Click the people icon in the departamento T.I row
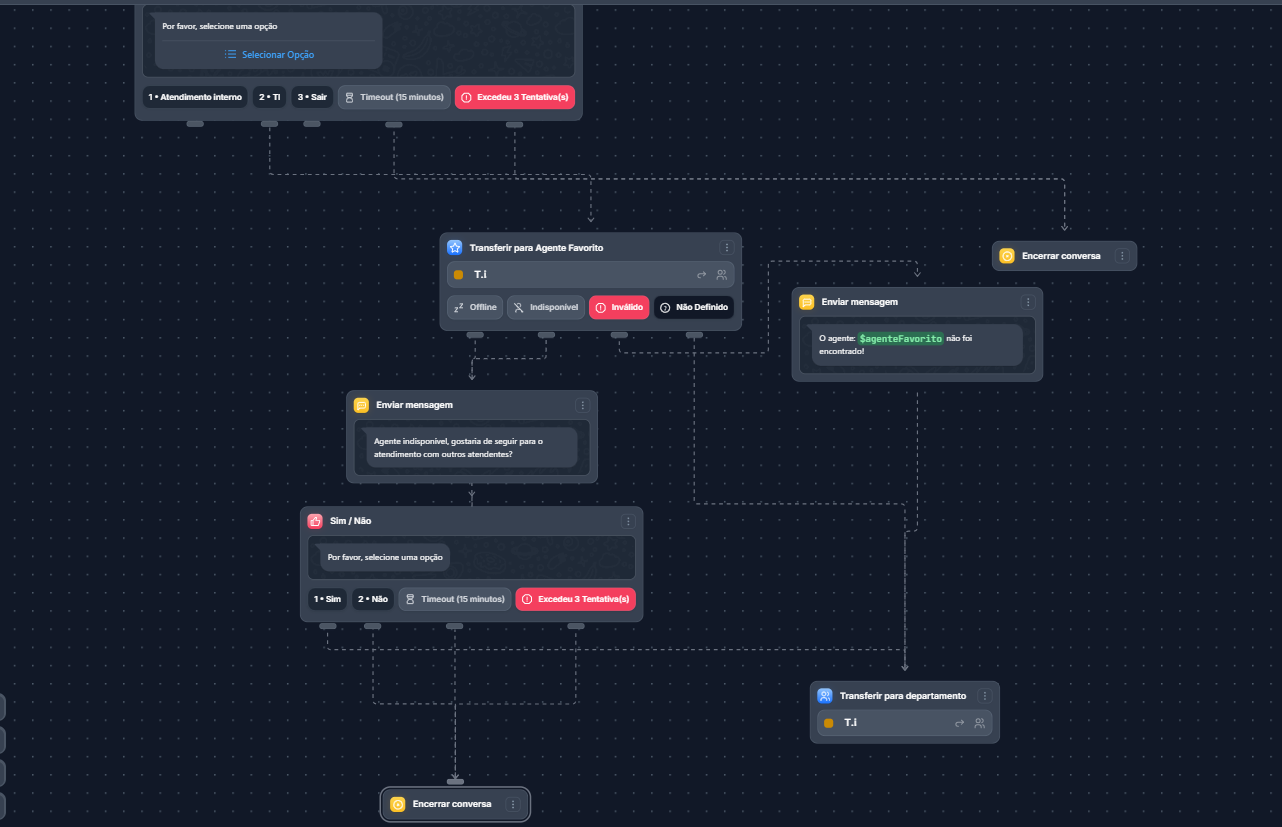Viewport: 1282px width, 827px height. point(980,722)
